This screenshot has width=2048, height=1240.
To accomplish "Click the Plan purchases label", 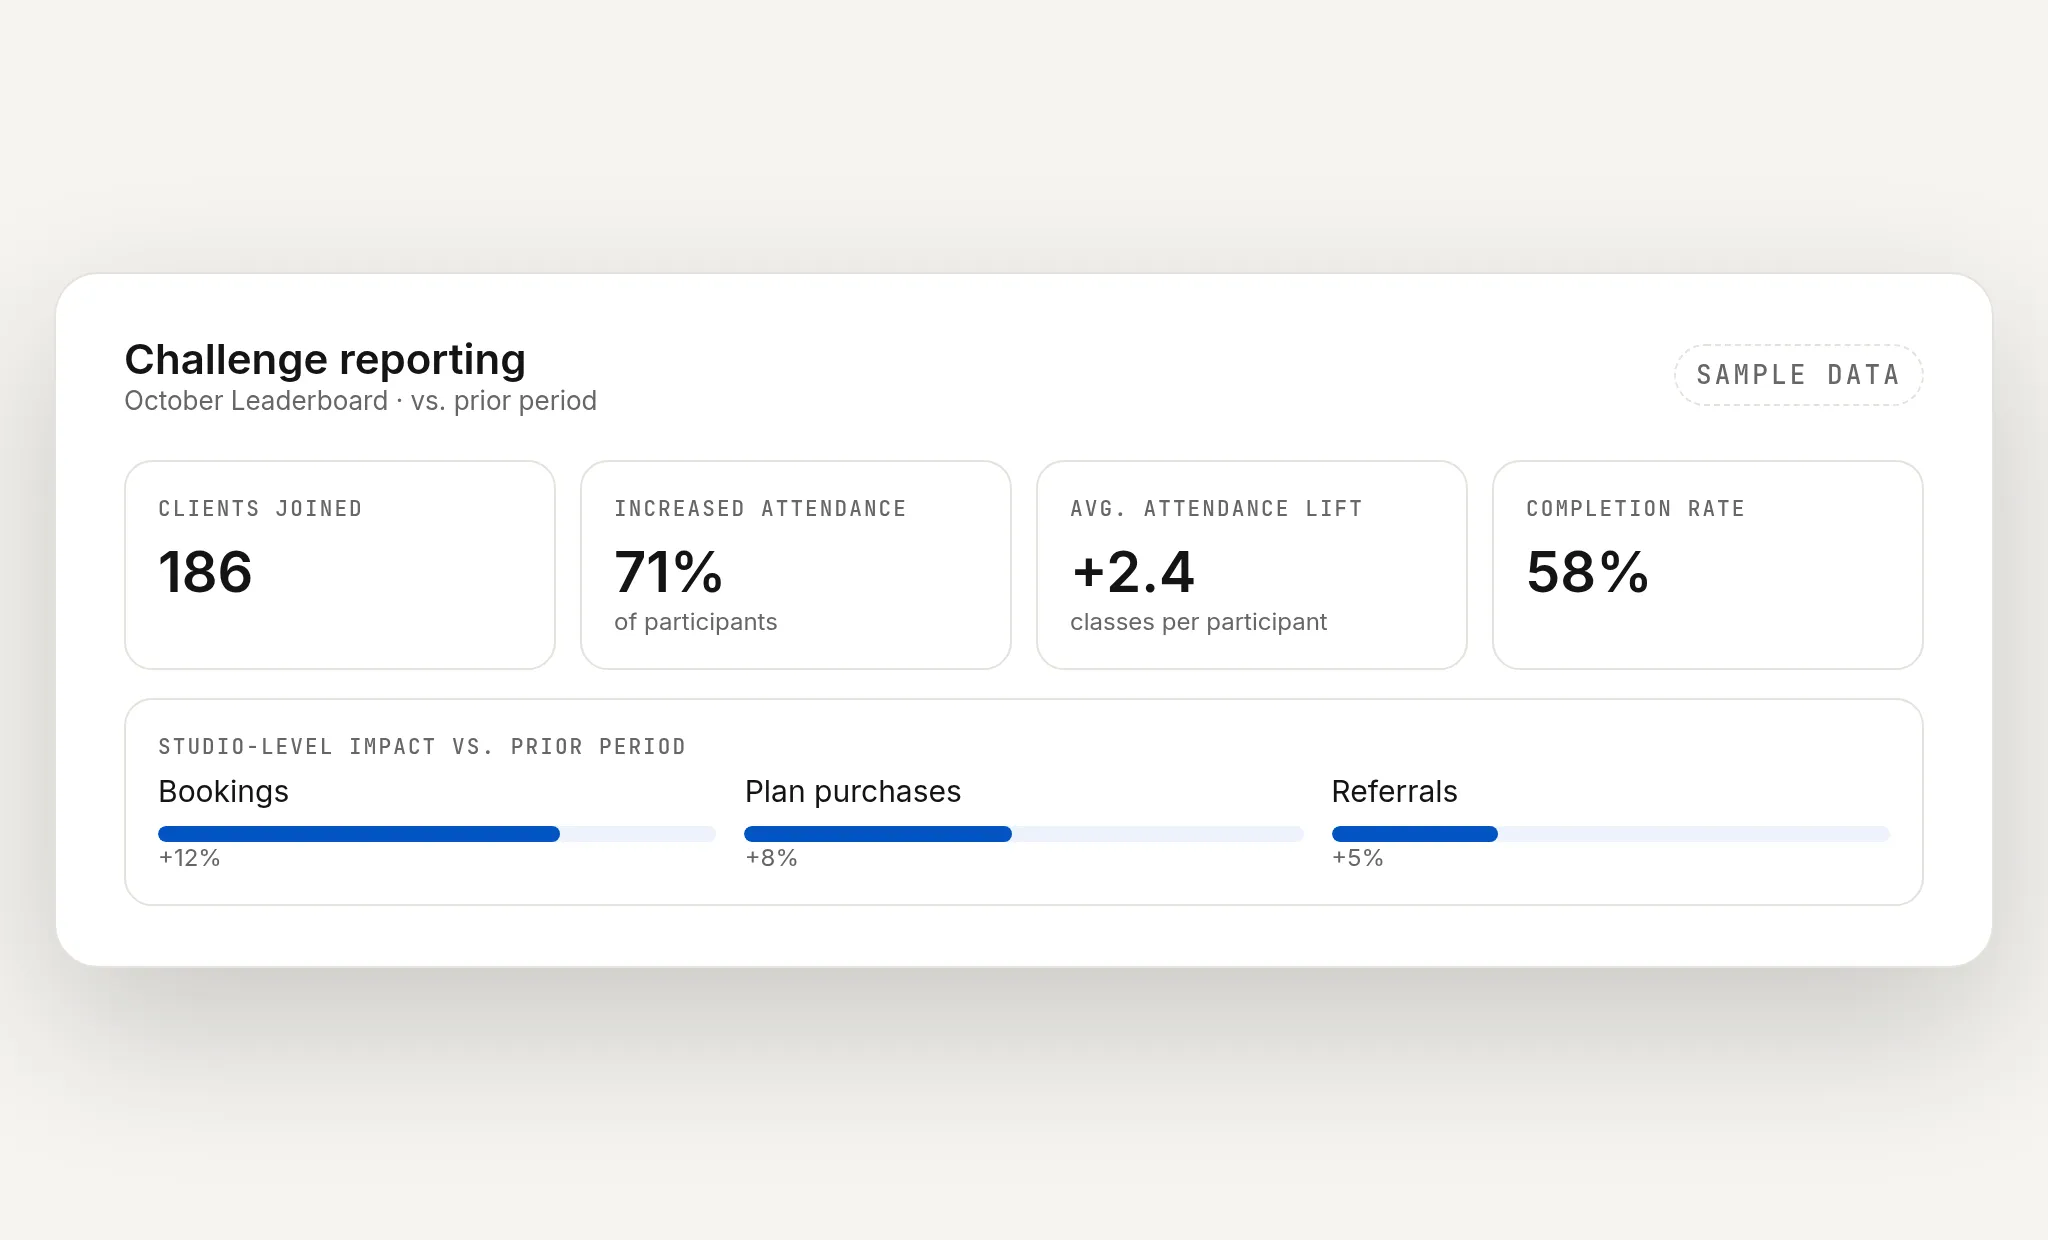I will (x=853, y=791).
